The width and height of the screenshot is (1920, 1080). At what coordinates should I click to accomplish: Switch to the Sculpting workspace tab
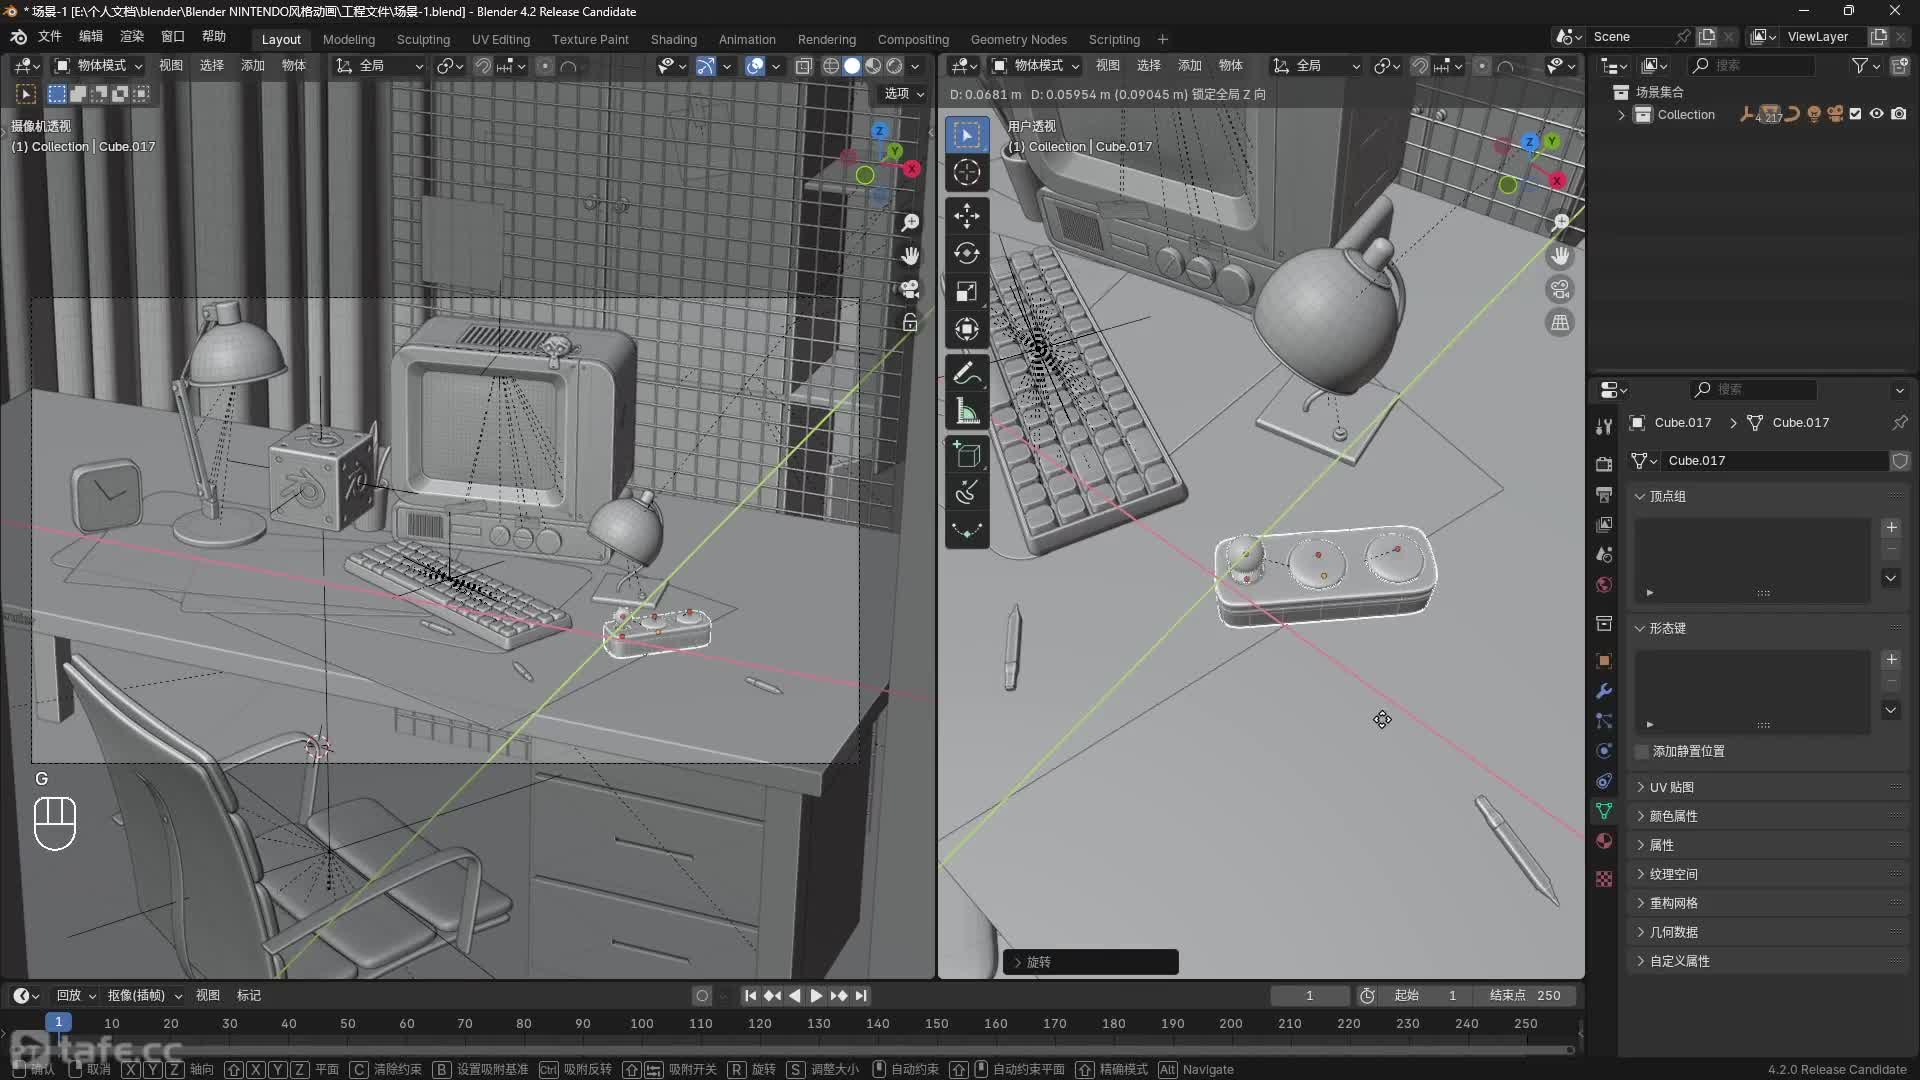(423, 40)
